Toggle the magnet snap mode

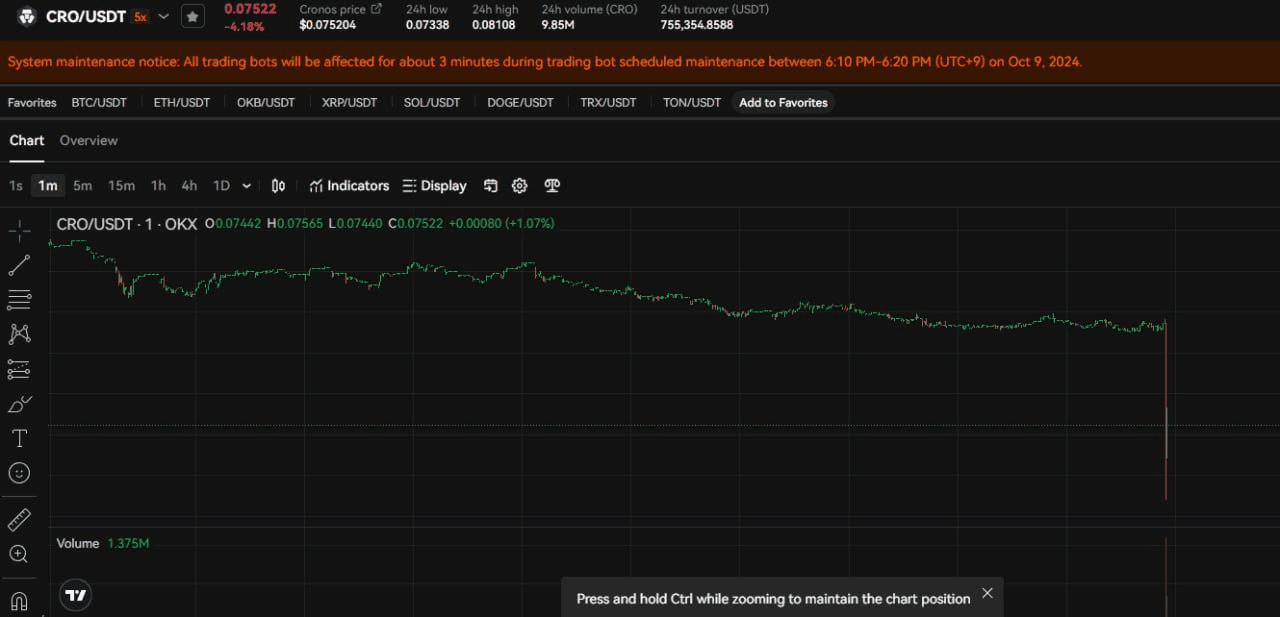19,601
